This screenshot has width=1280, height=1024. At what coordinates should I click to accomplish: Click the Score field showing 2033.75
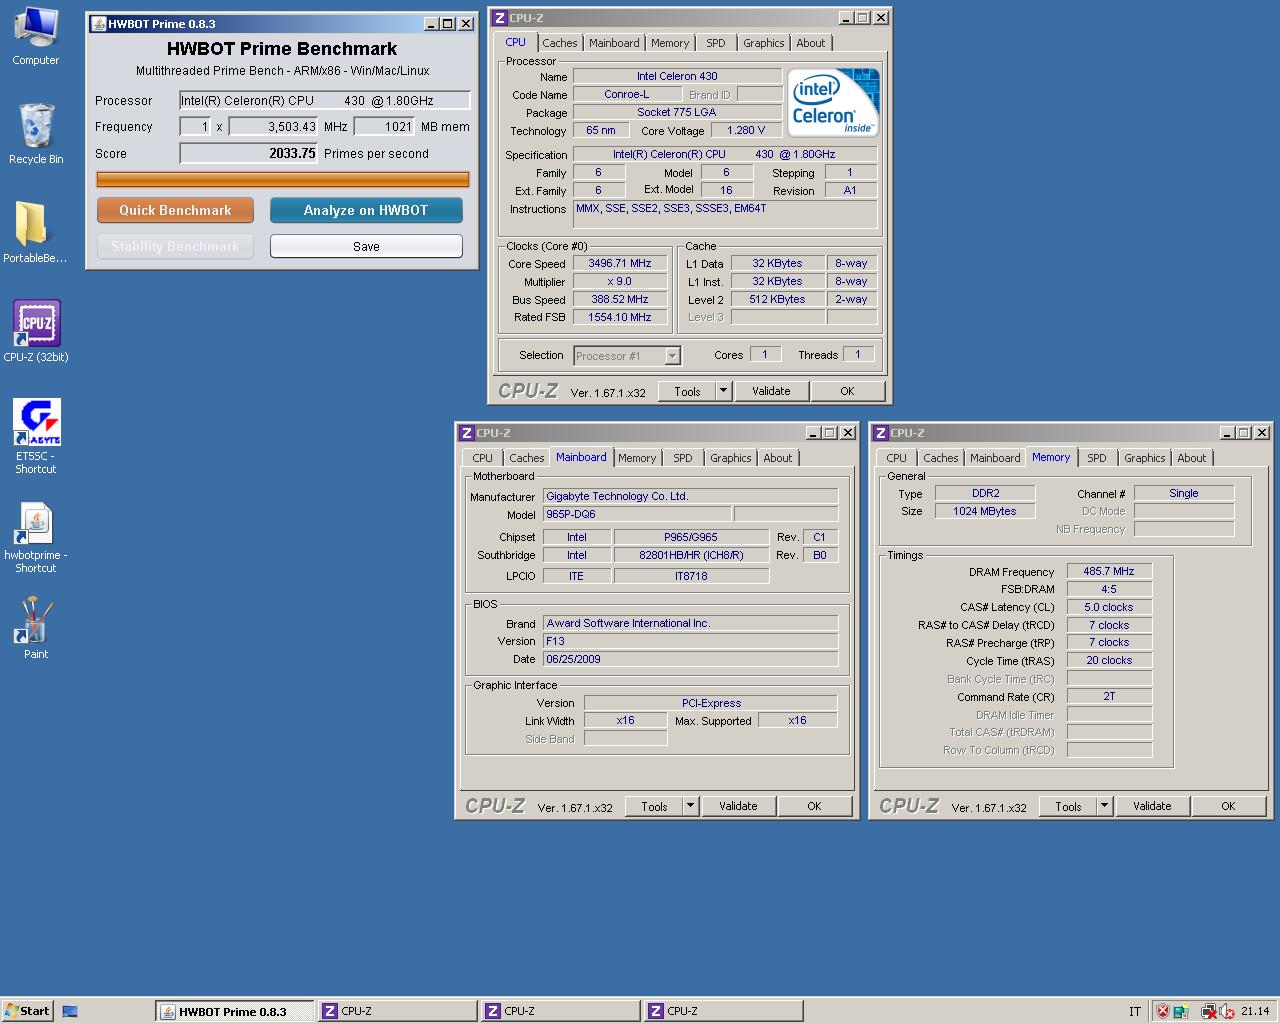click(x=249, y=153)
